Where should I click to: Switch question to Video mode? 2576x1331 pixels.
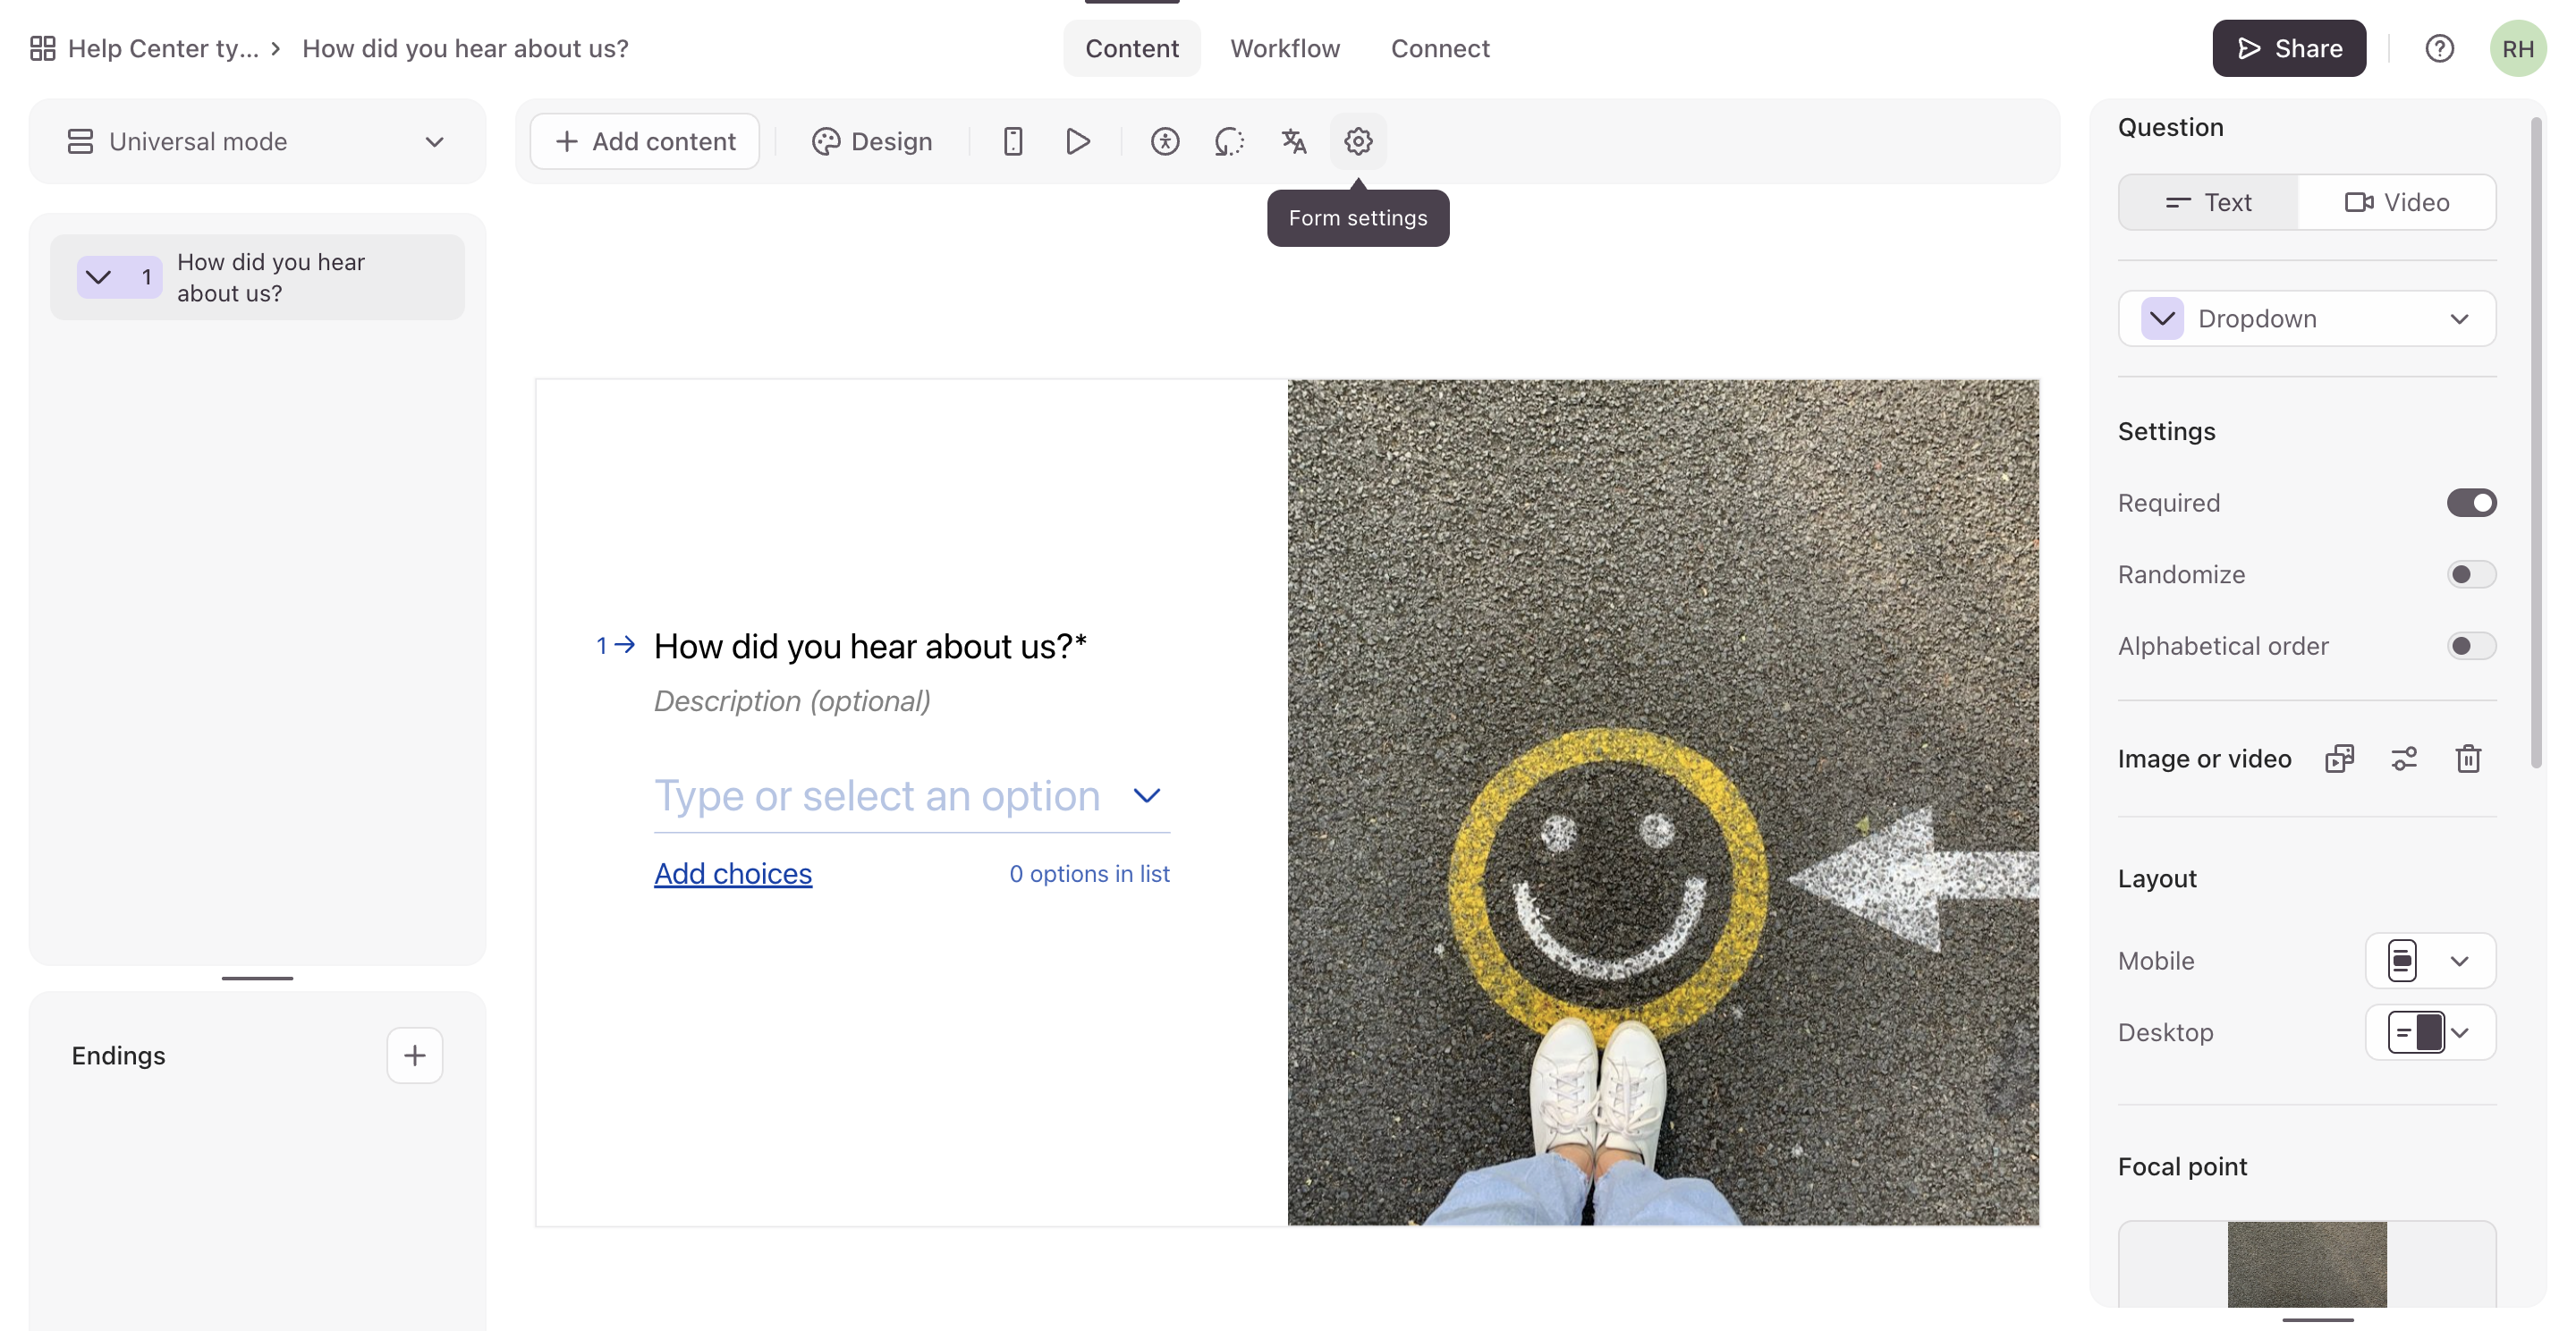pyautogui.click(x=2396, y=202)
